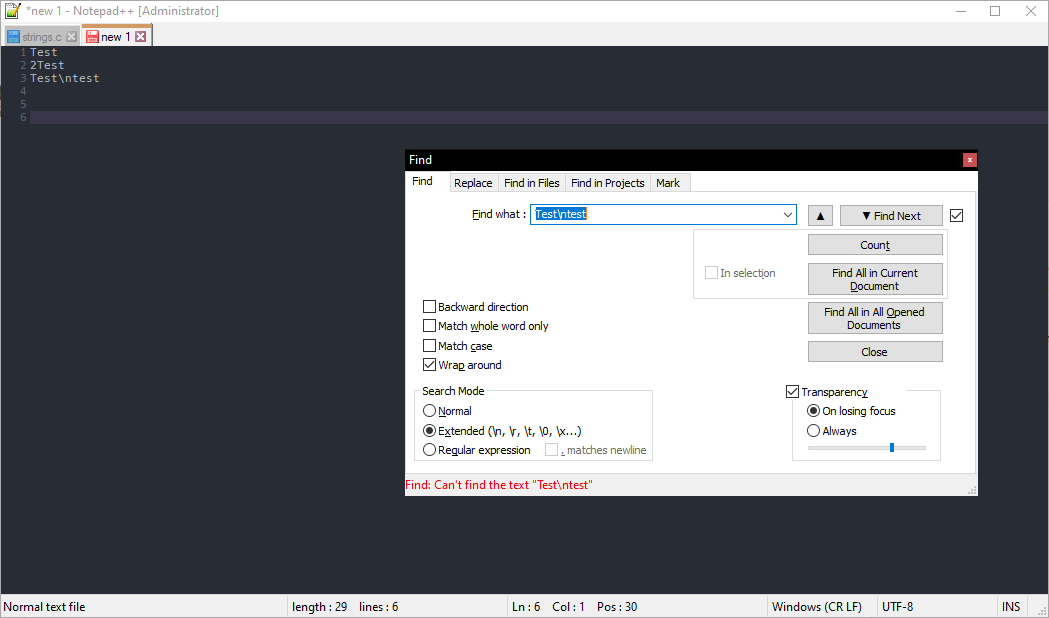Viewport: 1049px width, 618px height.
Task: Open the Find what dropdown list
Action: coord(789,214)
